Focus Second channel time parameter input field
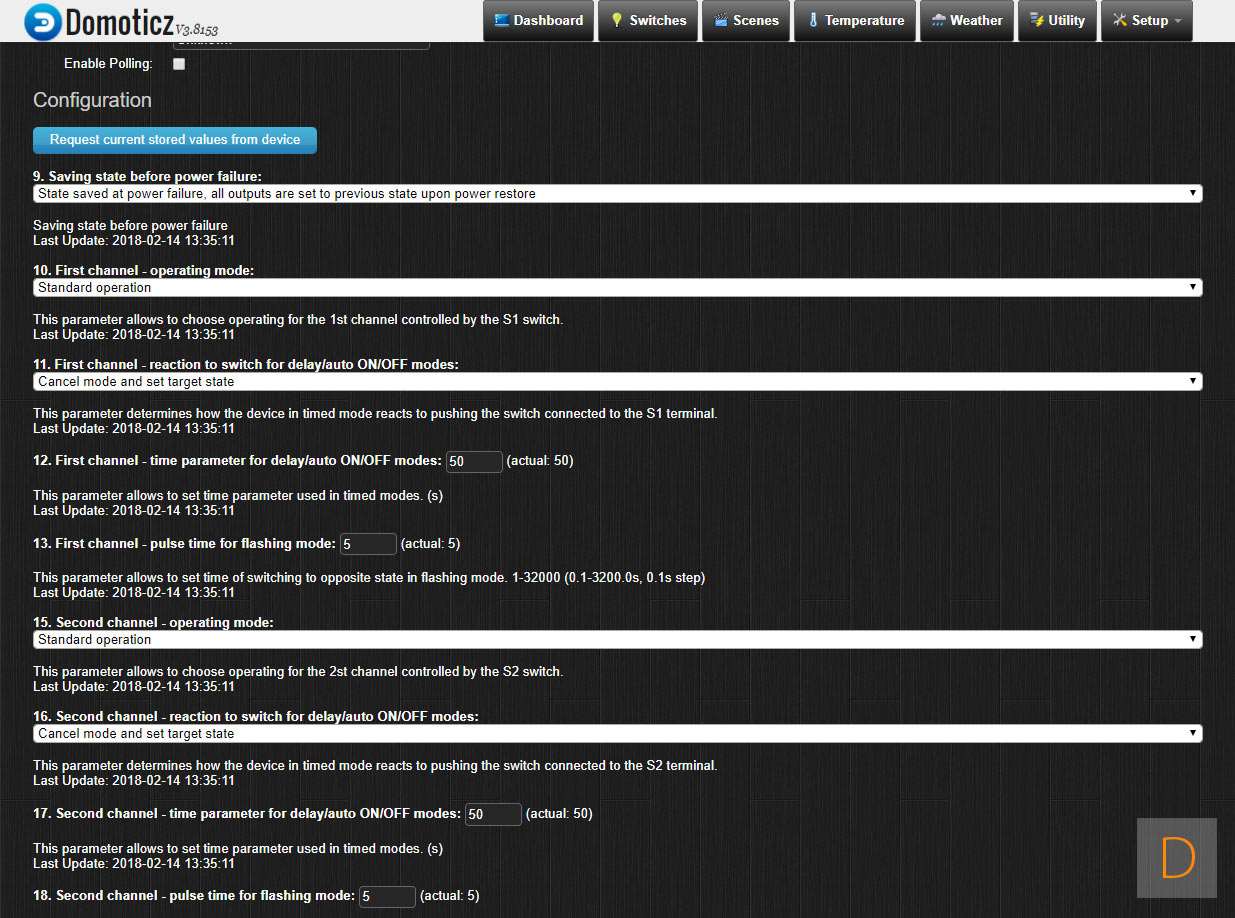The width and height of the screenshot is (1235, 918). (493, 814)
